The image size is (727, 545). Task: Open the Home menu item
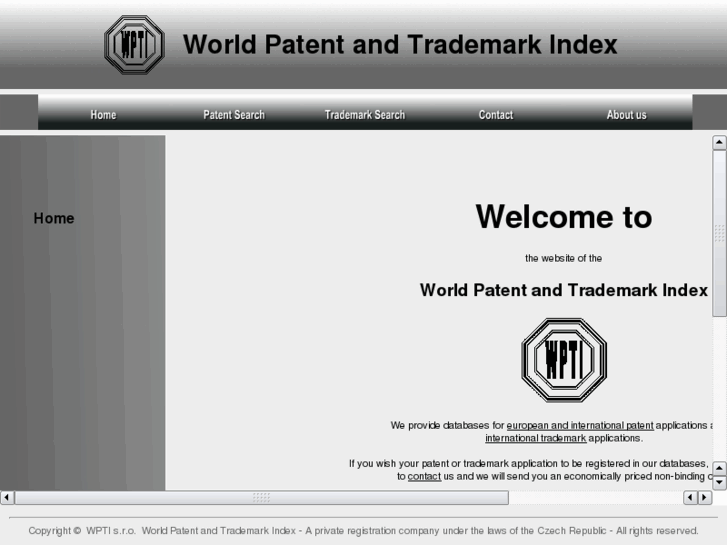(103, 115)
